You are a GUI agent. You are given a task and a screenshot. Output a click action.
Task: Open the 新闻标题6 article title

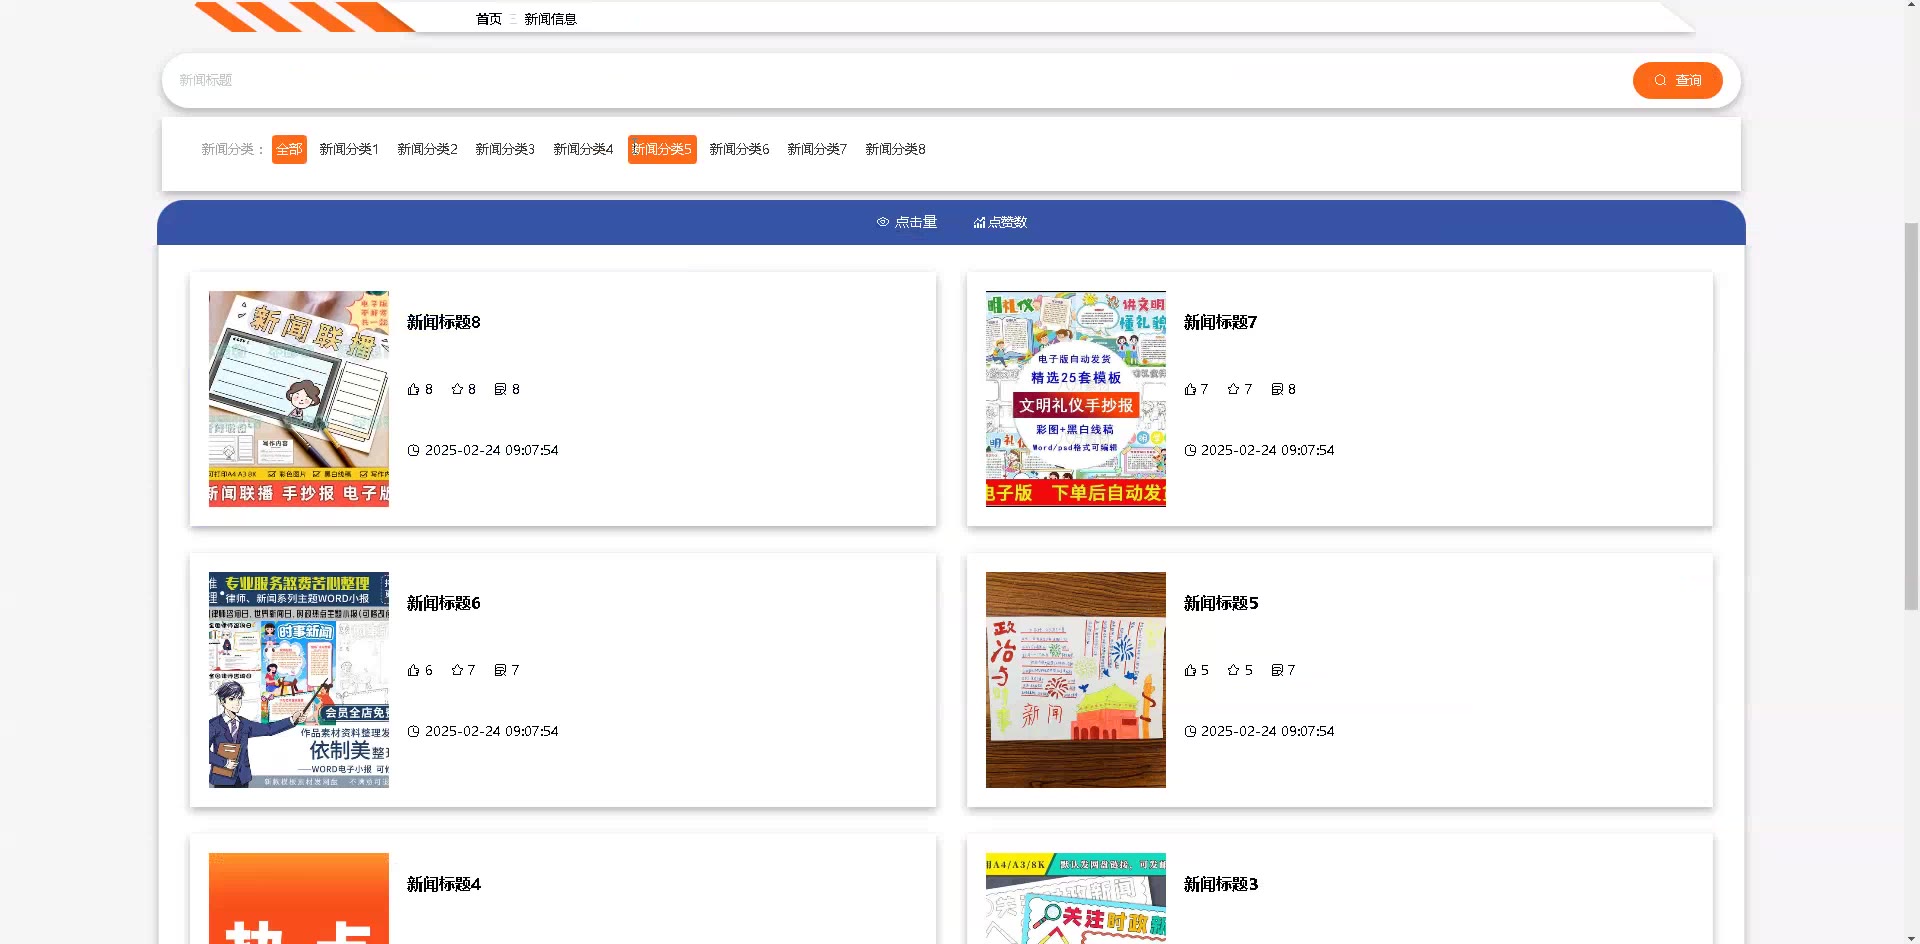444,603
